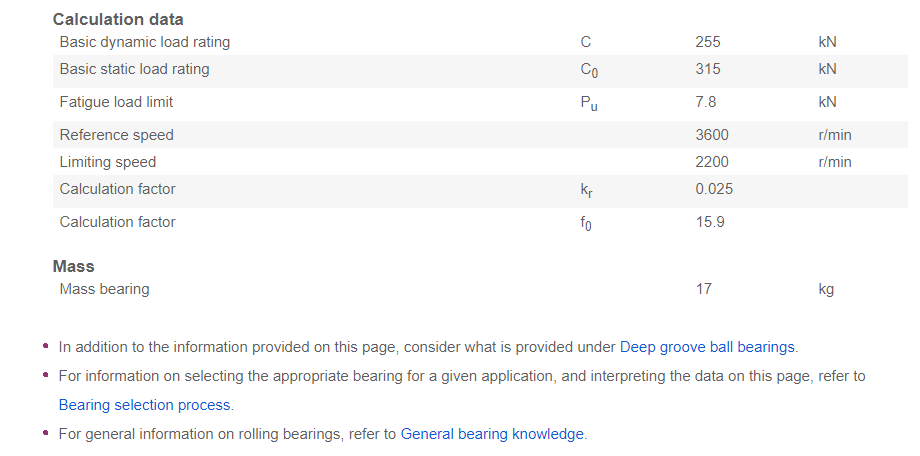Click the Mass section heading
The width and height of the screenshot is (920, 456).
click(x=74, y=266)
